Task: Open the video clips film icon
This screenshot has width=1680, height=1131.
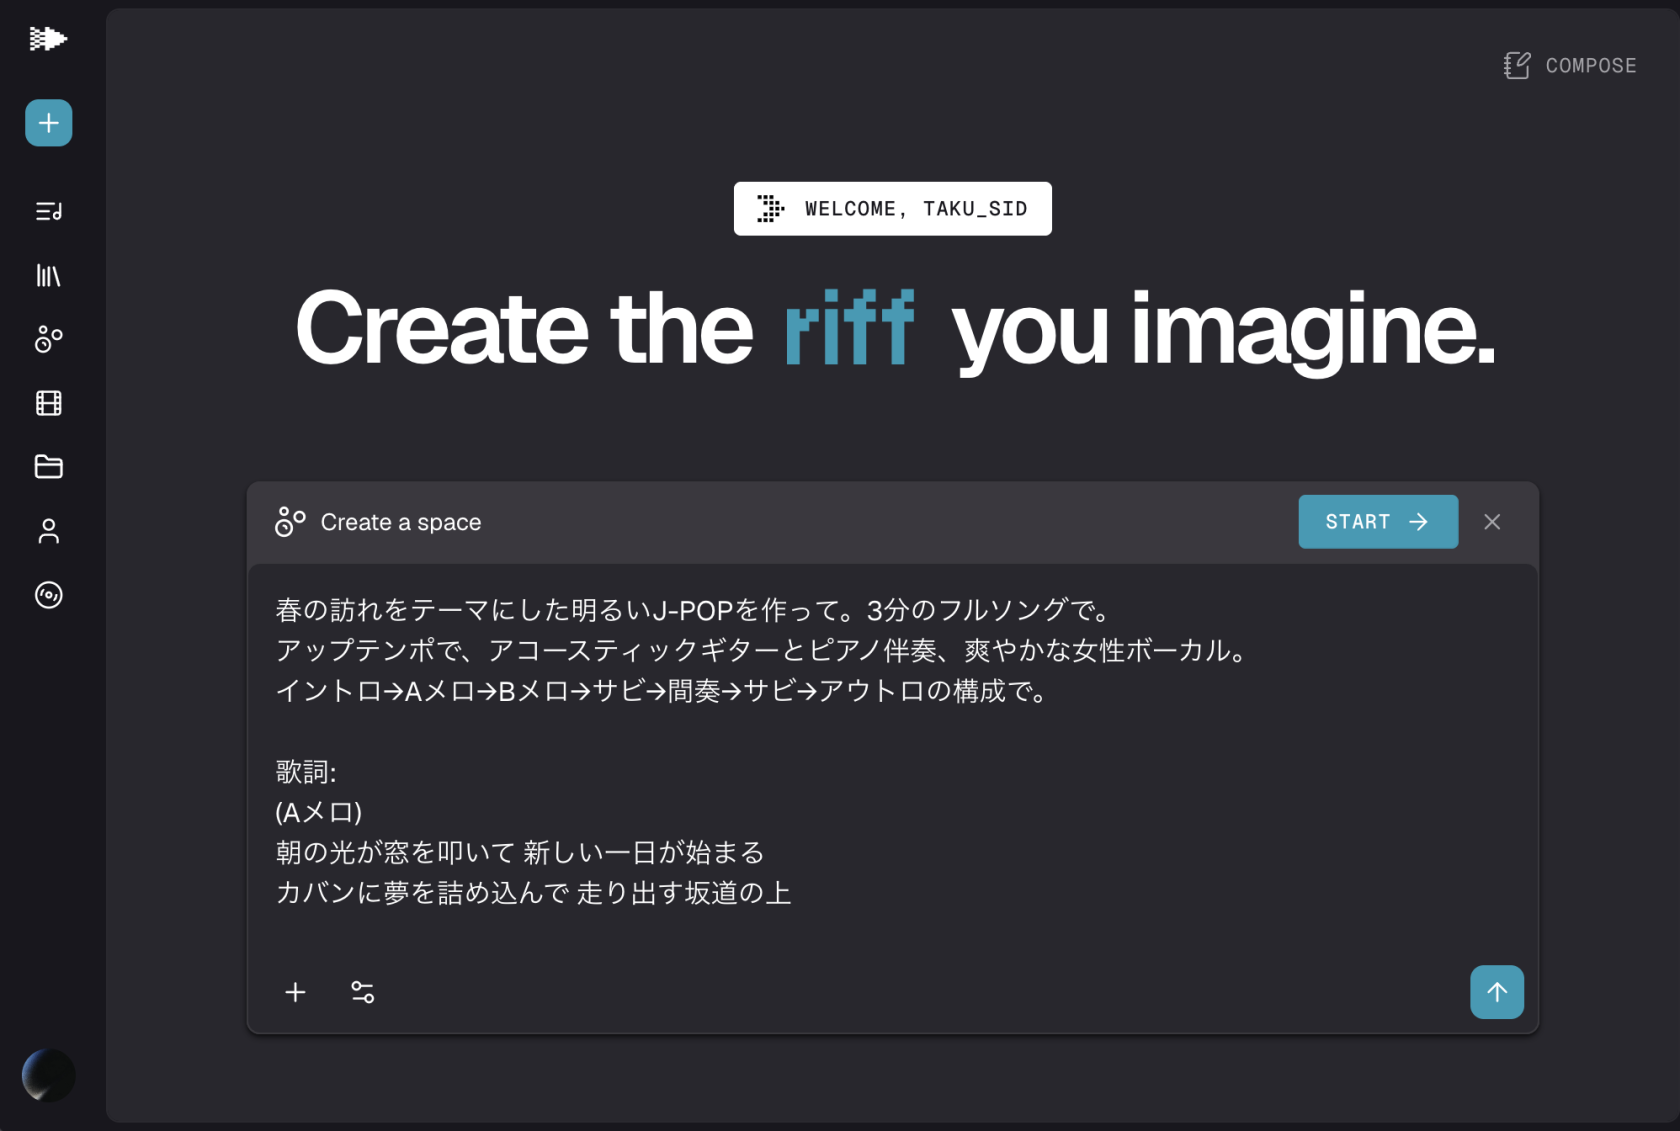Action: click(48, 403)
